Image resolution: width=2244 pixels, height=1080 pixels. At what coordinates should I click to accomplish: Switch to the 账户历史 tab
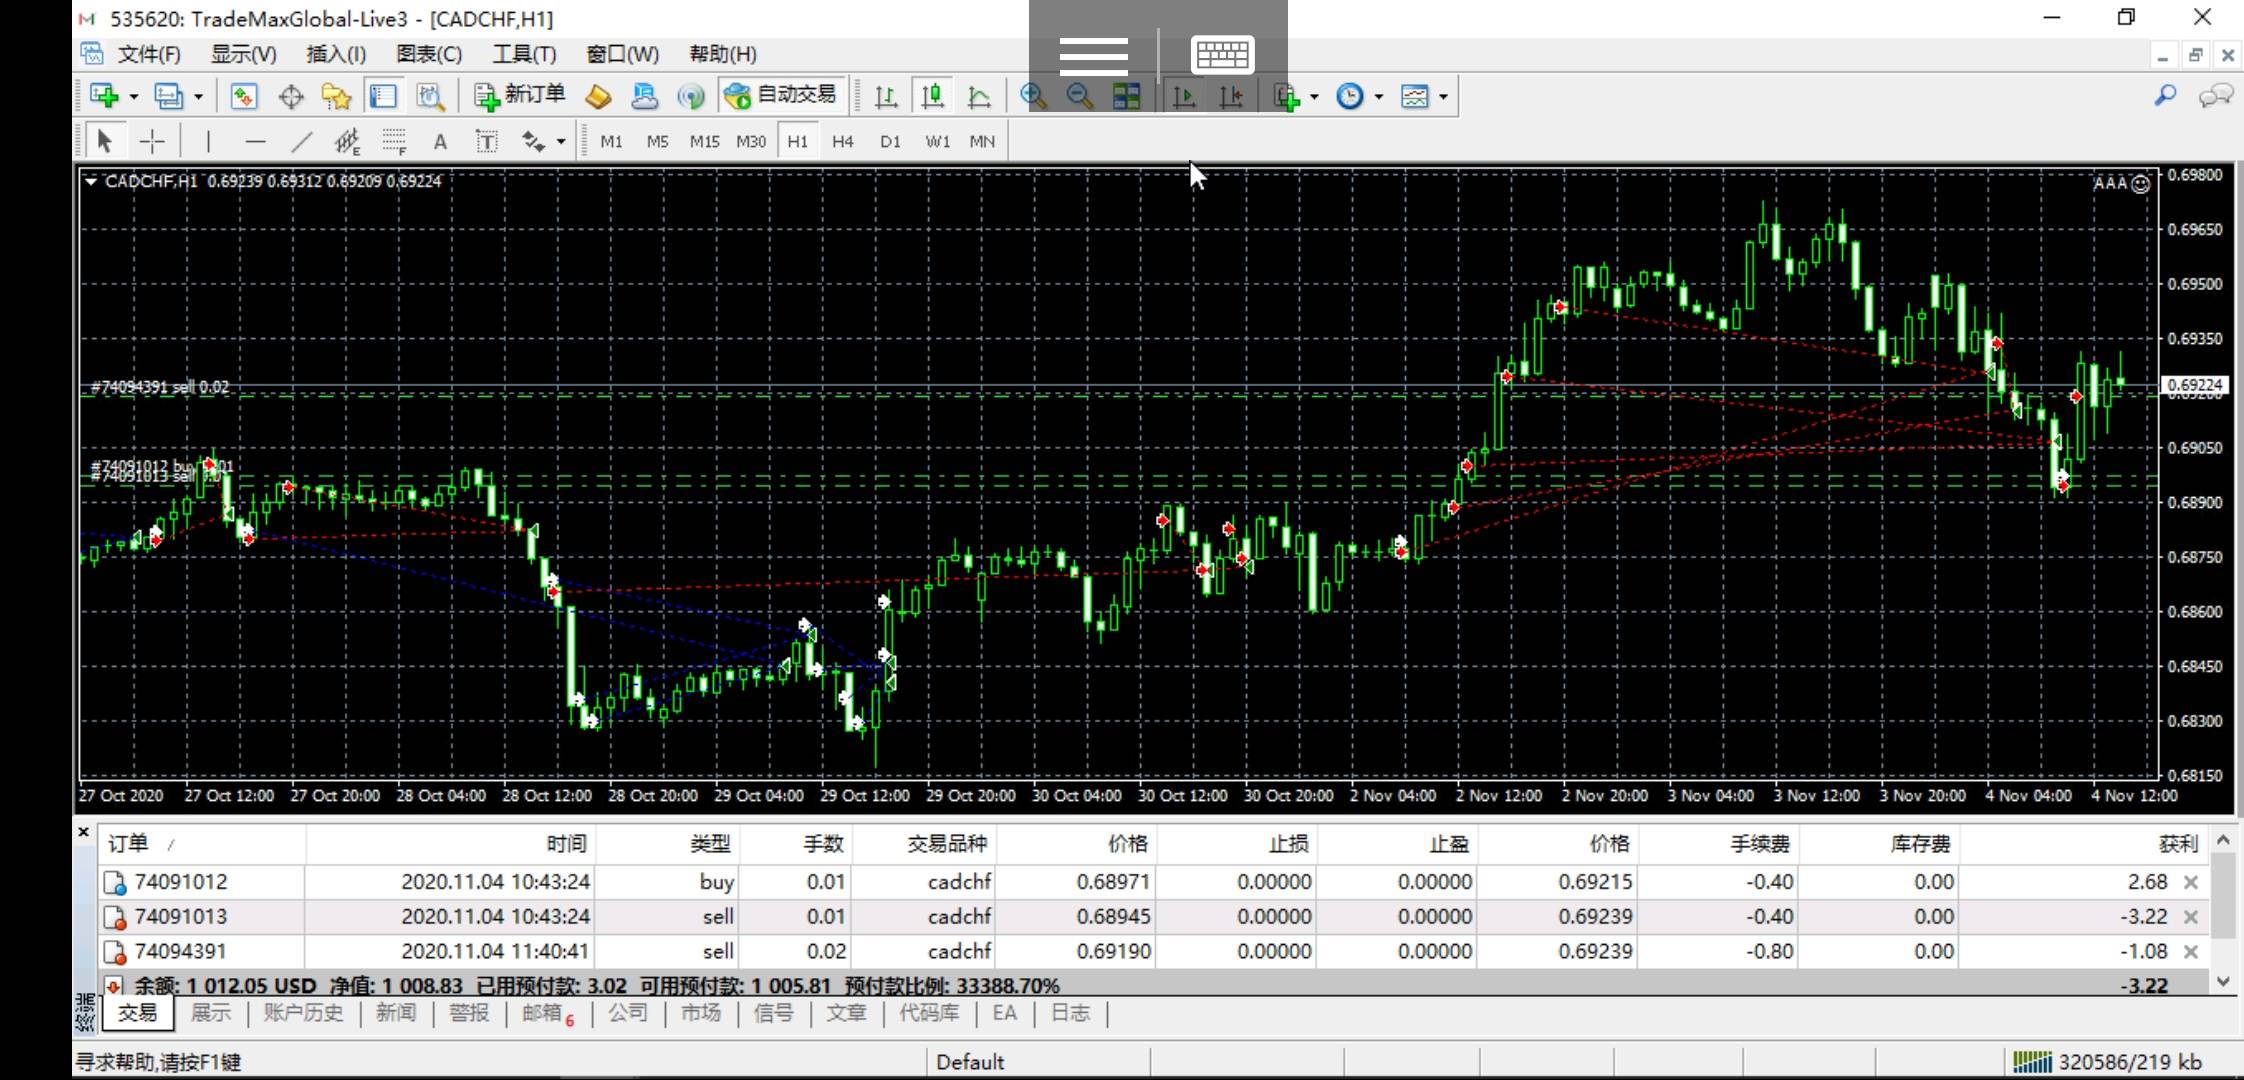(303, 1013)
